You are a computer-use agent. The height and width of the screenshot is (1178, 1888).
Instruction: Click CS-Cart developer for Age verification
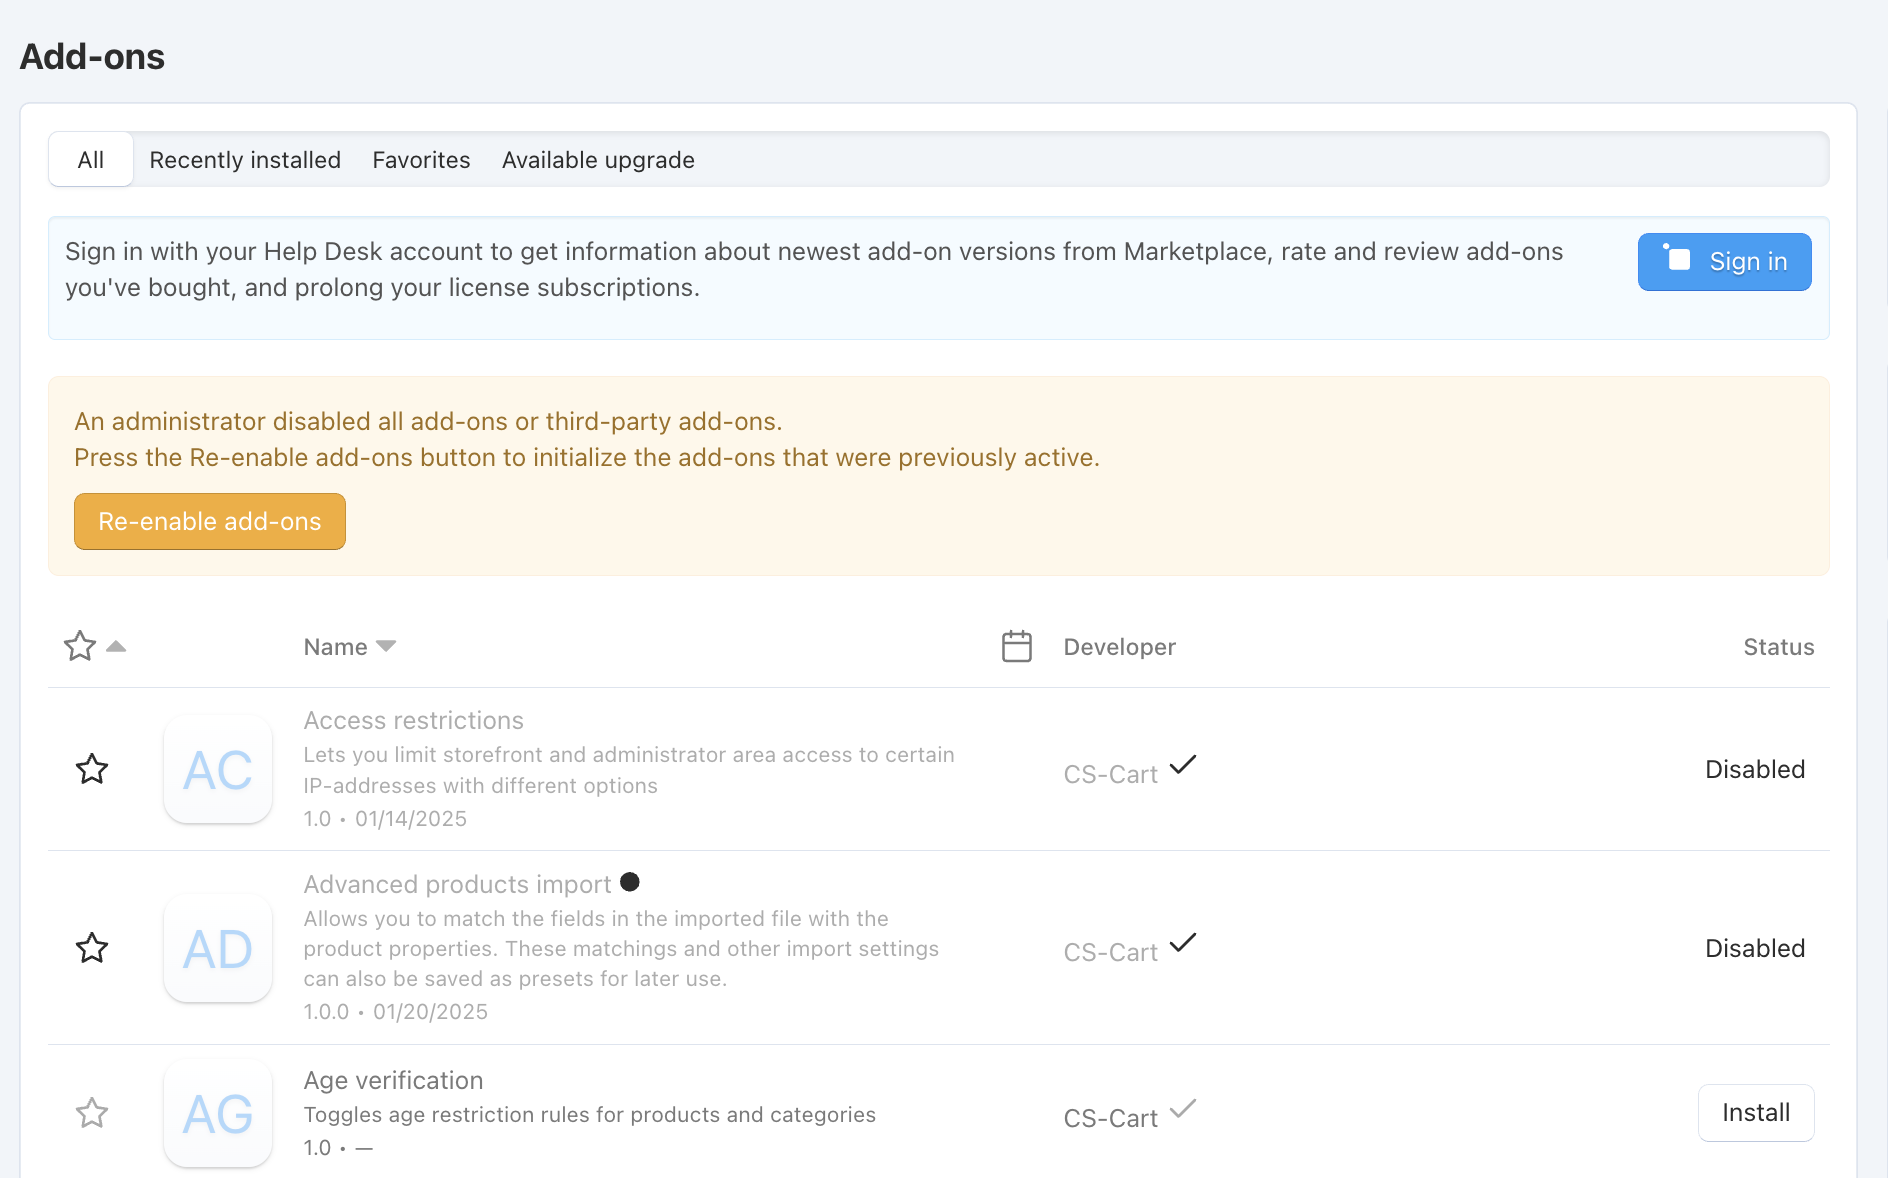pyautogui.click(x=1110, y=1118)
